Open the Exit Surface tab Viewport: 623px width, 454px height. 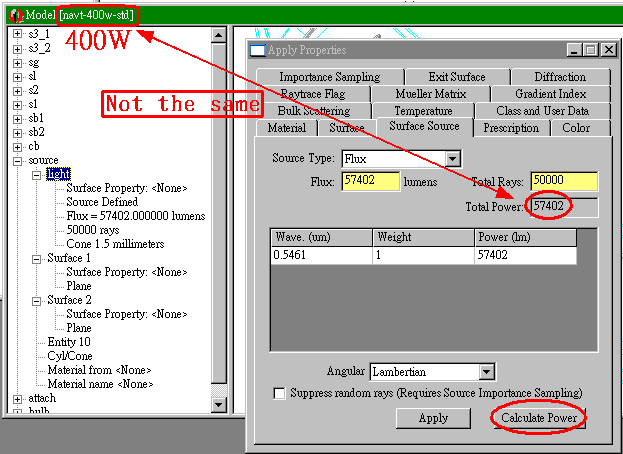coord(457,77)
